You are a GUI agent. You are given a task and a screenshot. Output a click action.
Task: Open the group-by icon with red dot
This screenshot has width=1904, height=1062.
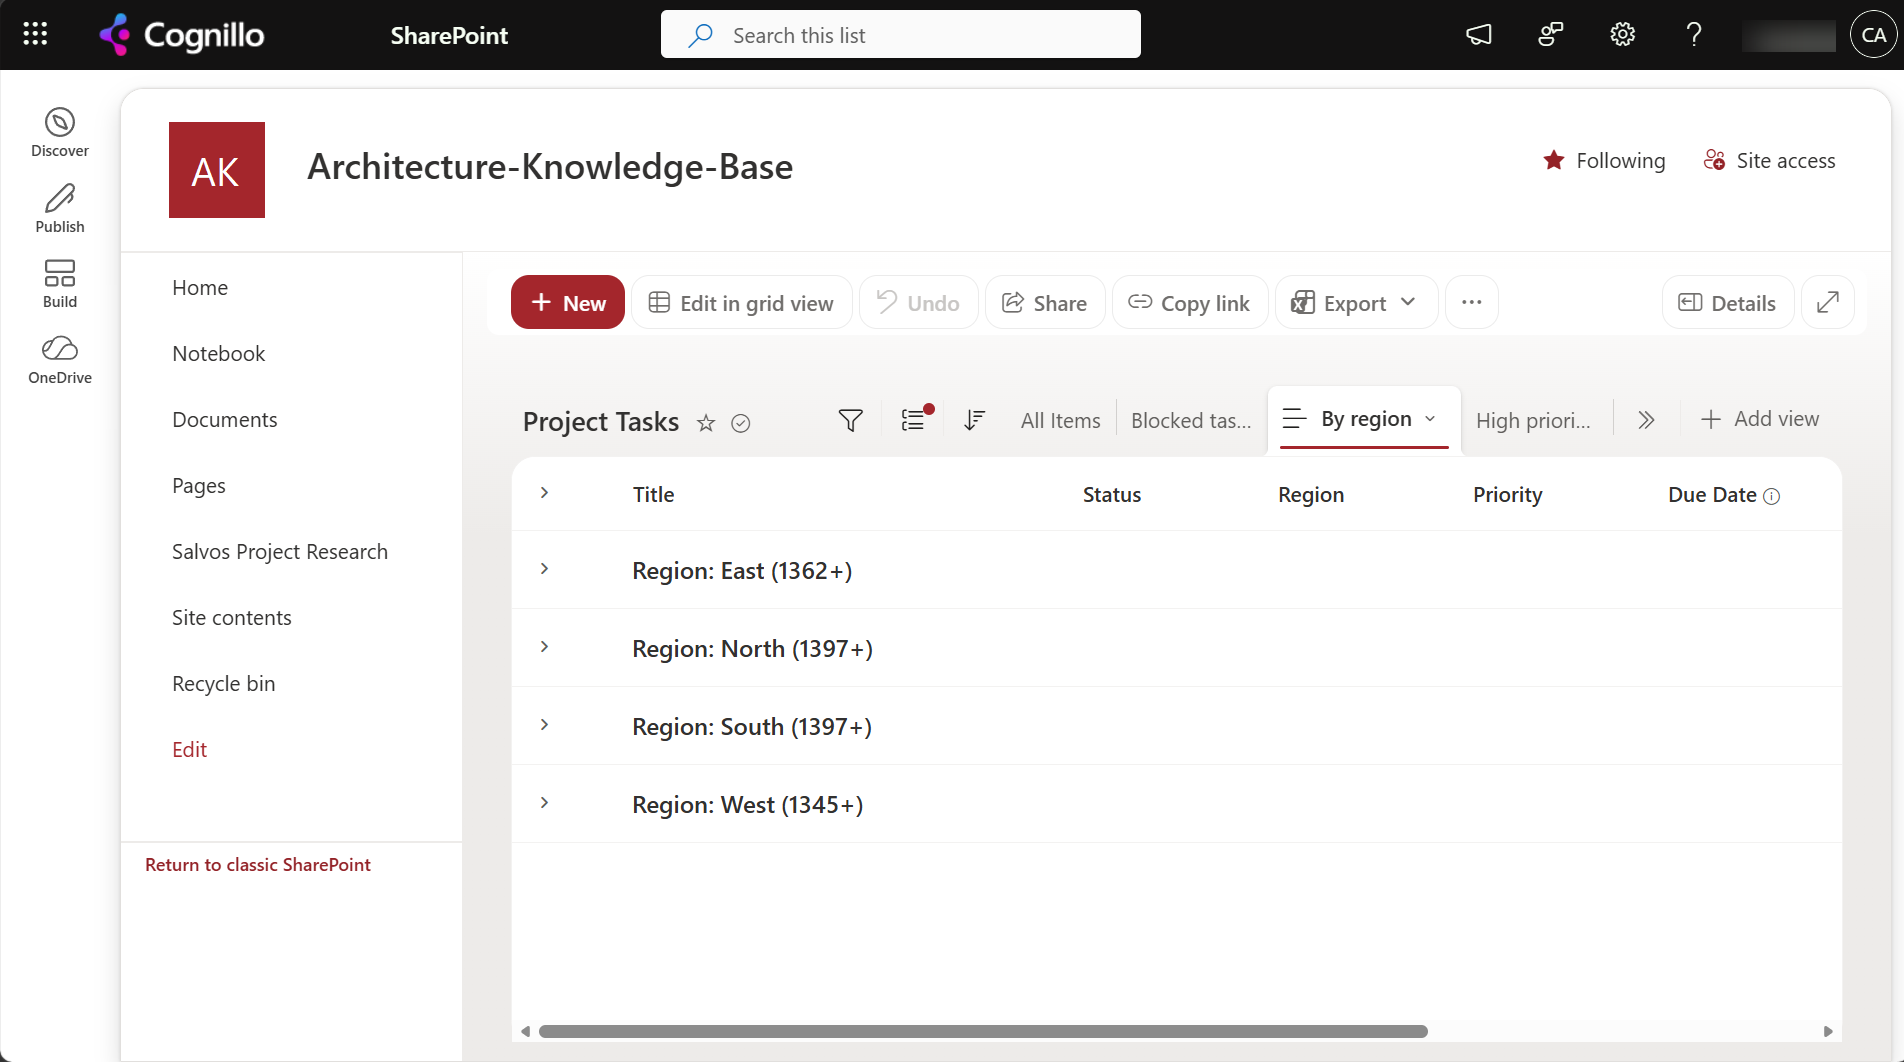click(915, 419)
